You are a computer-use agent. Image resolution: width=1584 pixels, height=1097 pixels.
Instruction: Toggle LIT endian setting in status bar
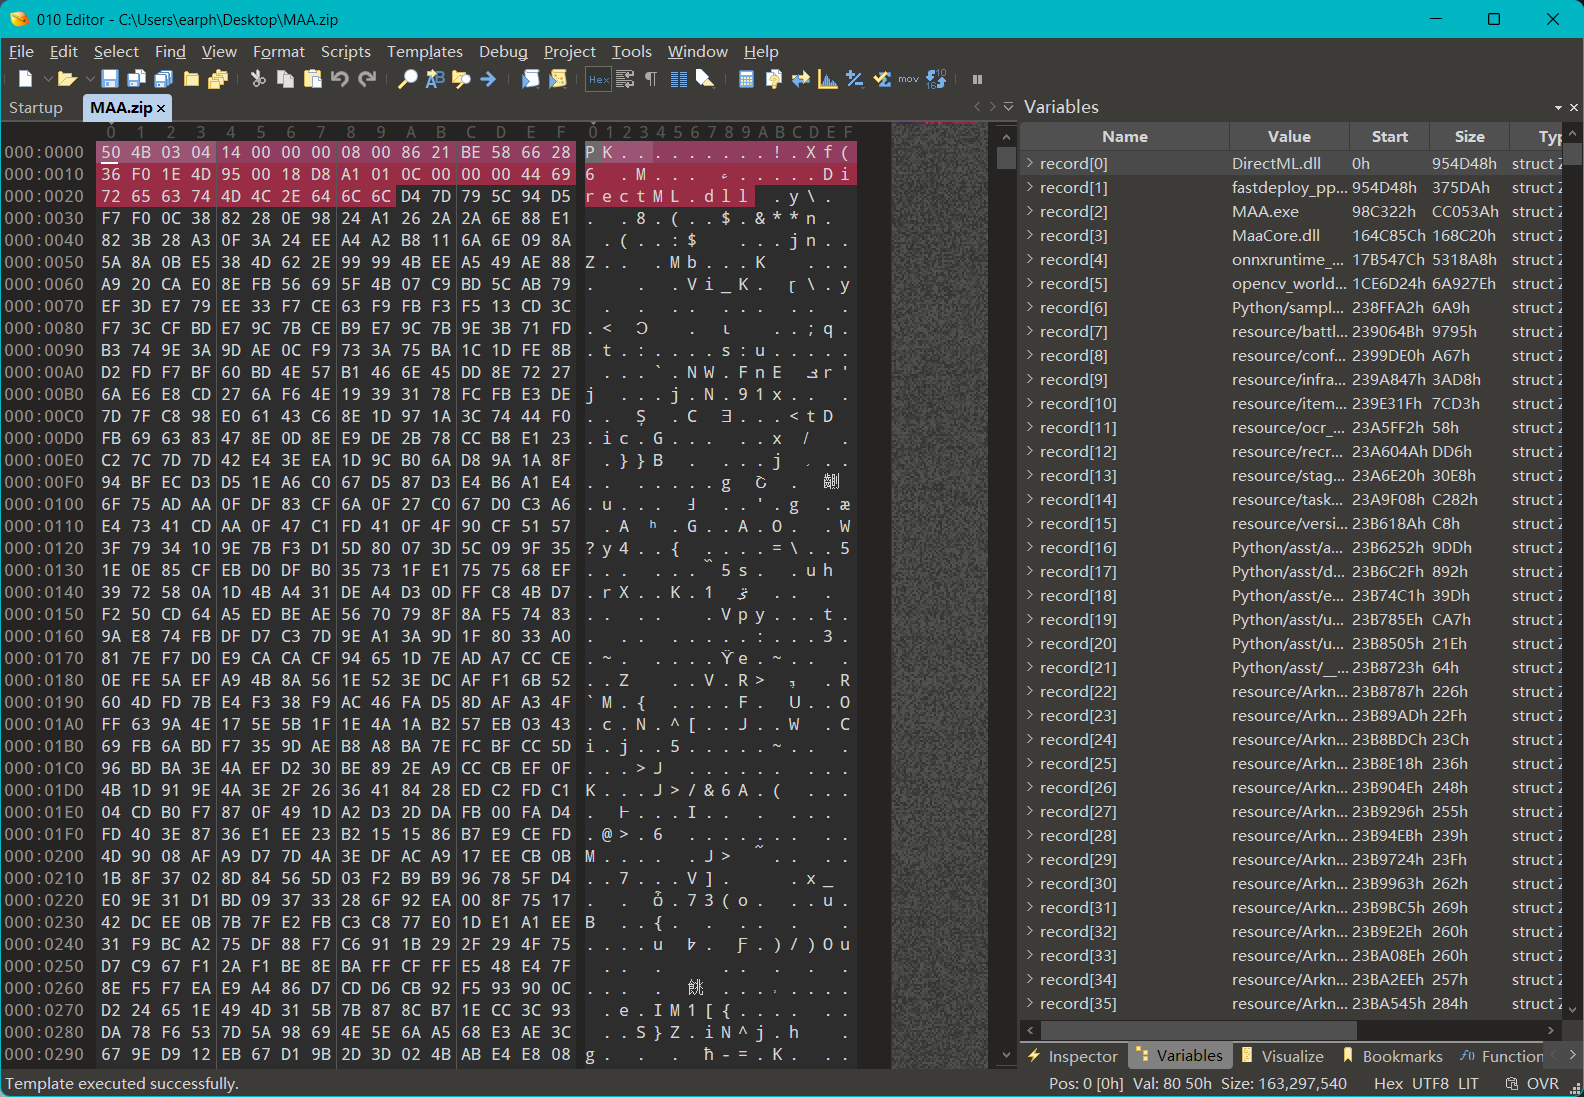pyautogui.click(x=1468, y=1083)
